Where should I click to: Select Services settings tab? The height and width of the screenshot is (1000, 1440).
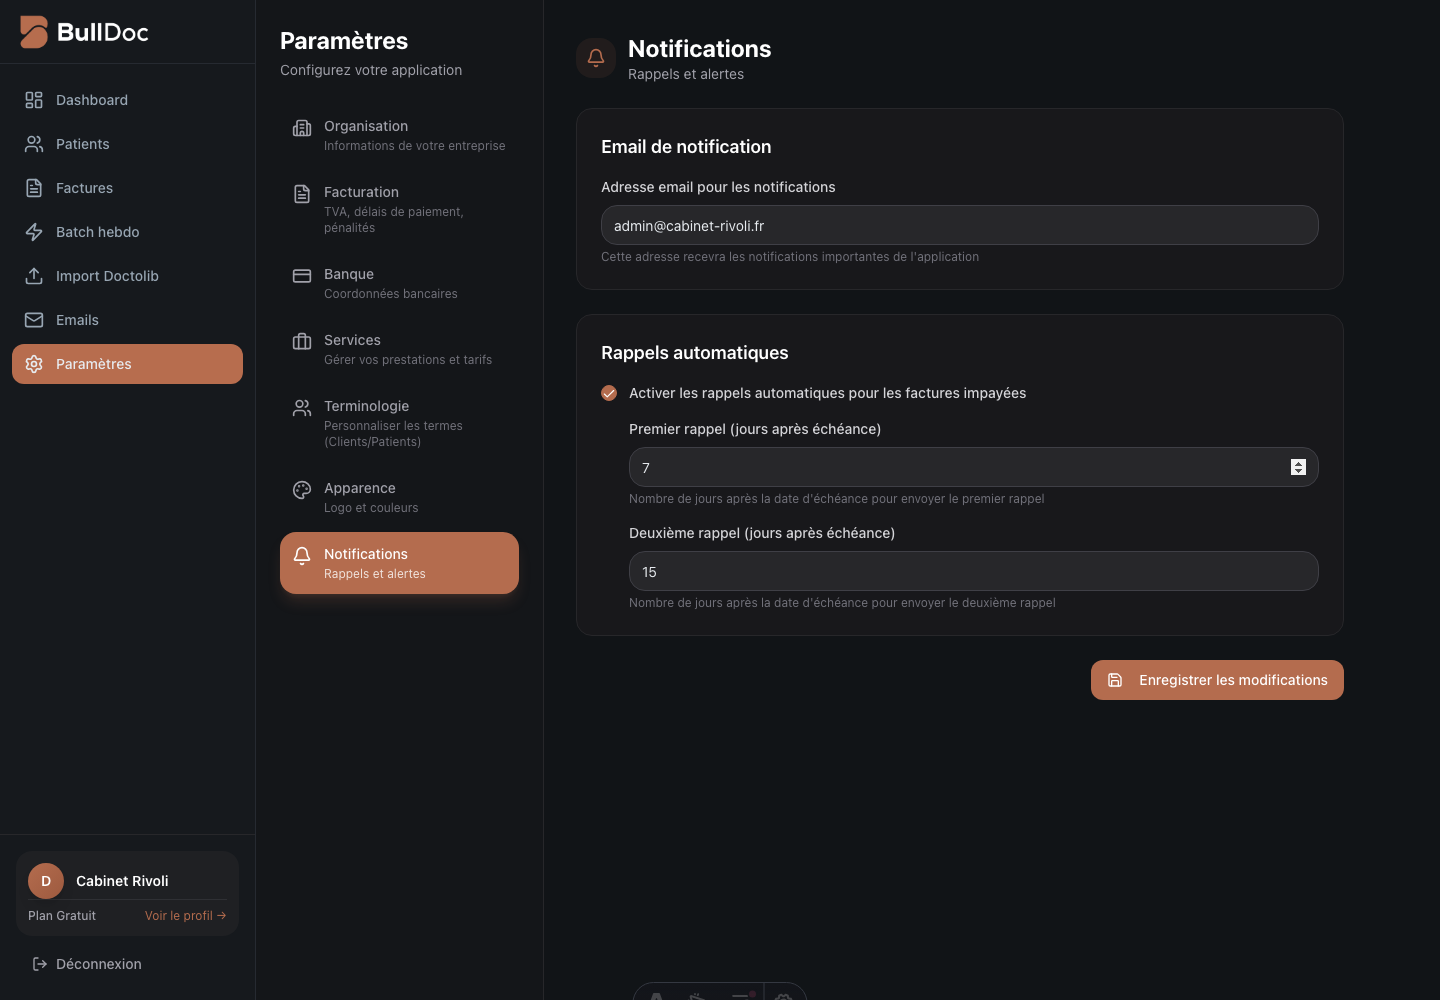tap(399, 349)
